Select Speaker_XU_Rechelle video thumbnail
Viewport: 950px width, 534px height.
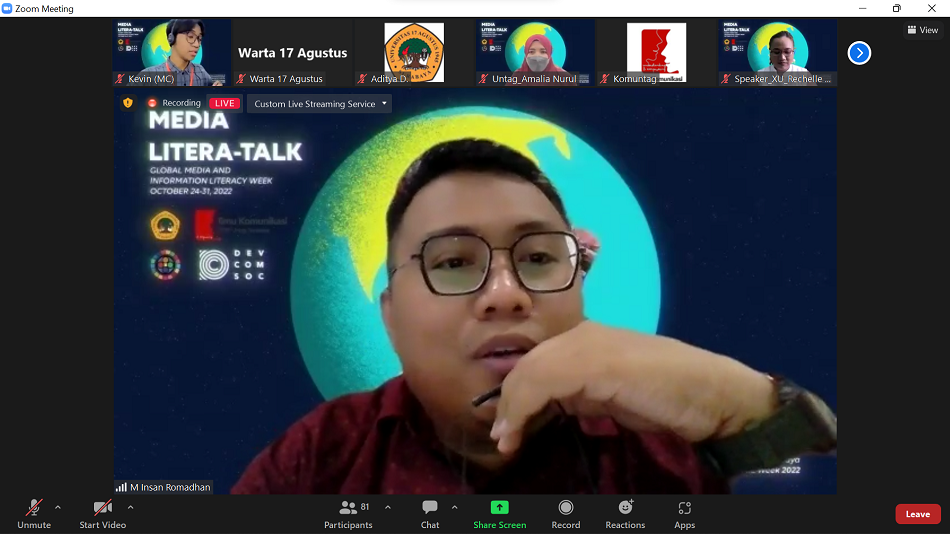tap(778, 53)
